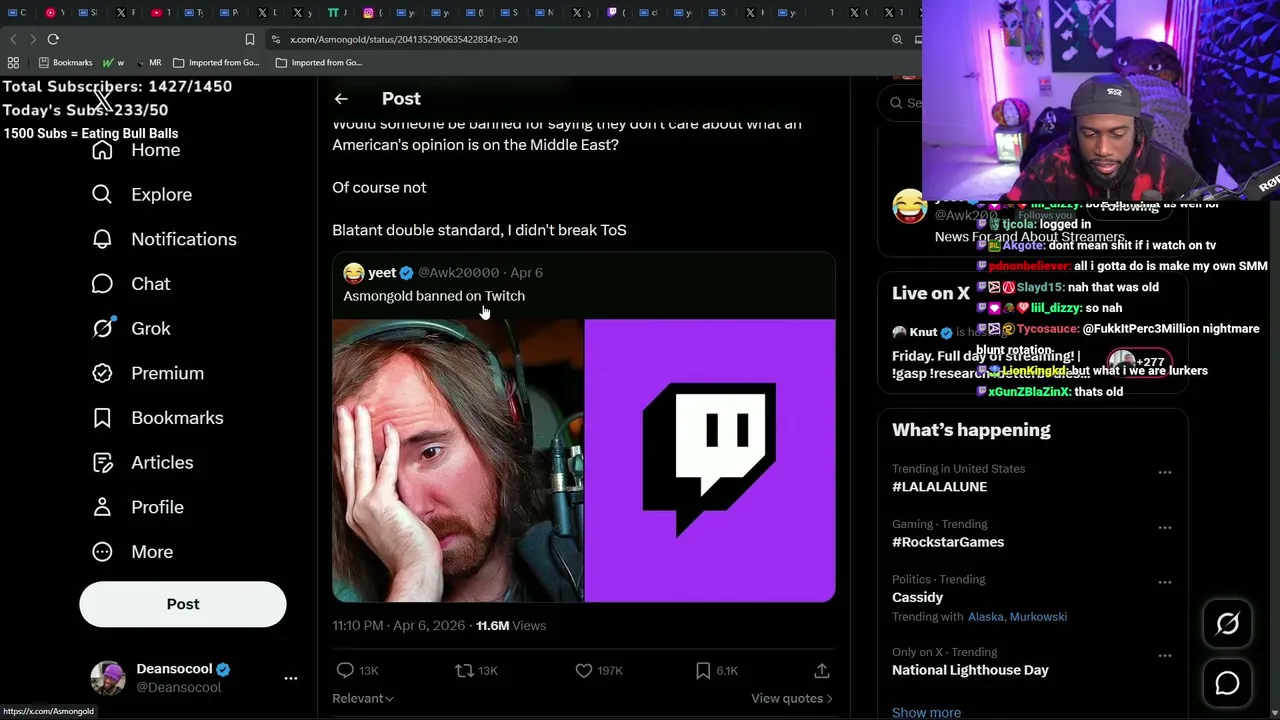The image size is (1280, 720).
Task: Click the browser bookmark-this-page icon
Action: click(x=250, y=39)
